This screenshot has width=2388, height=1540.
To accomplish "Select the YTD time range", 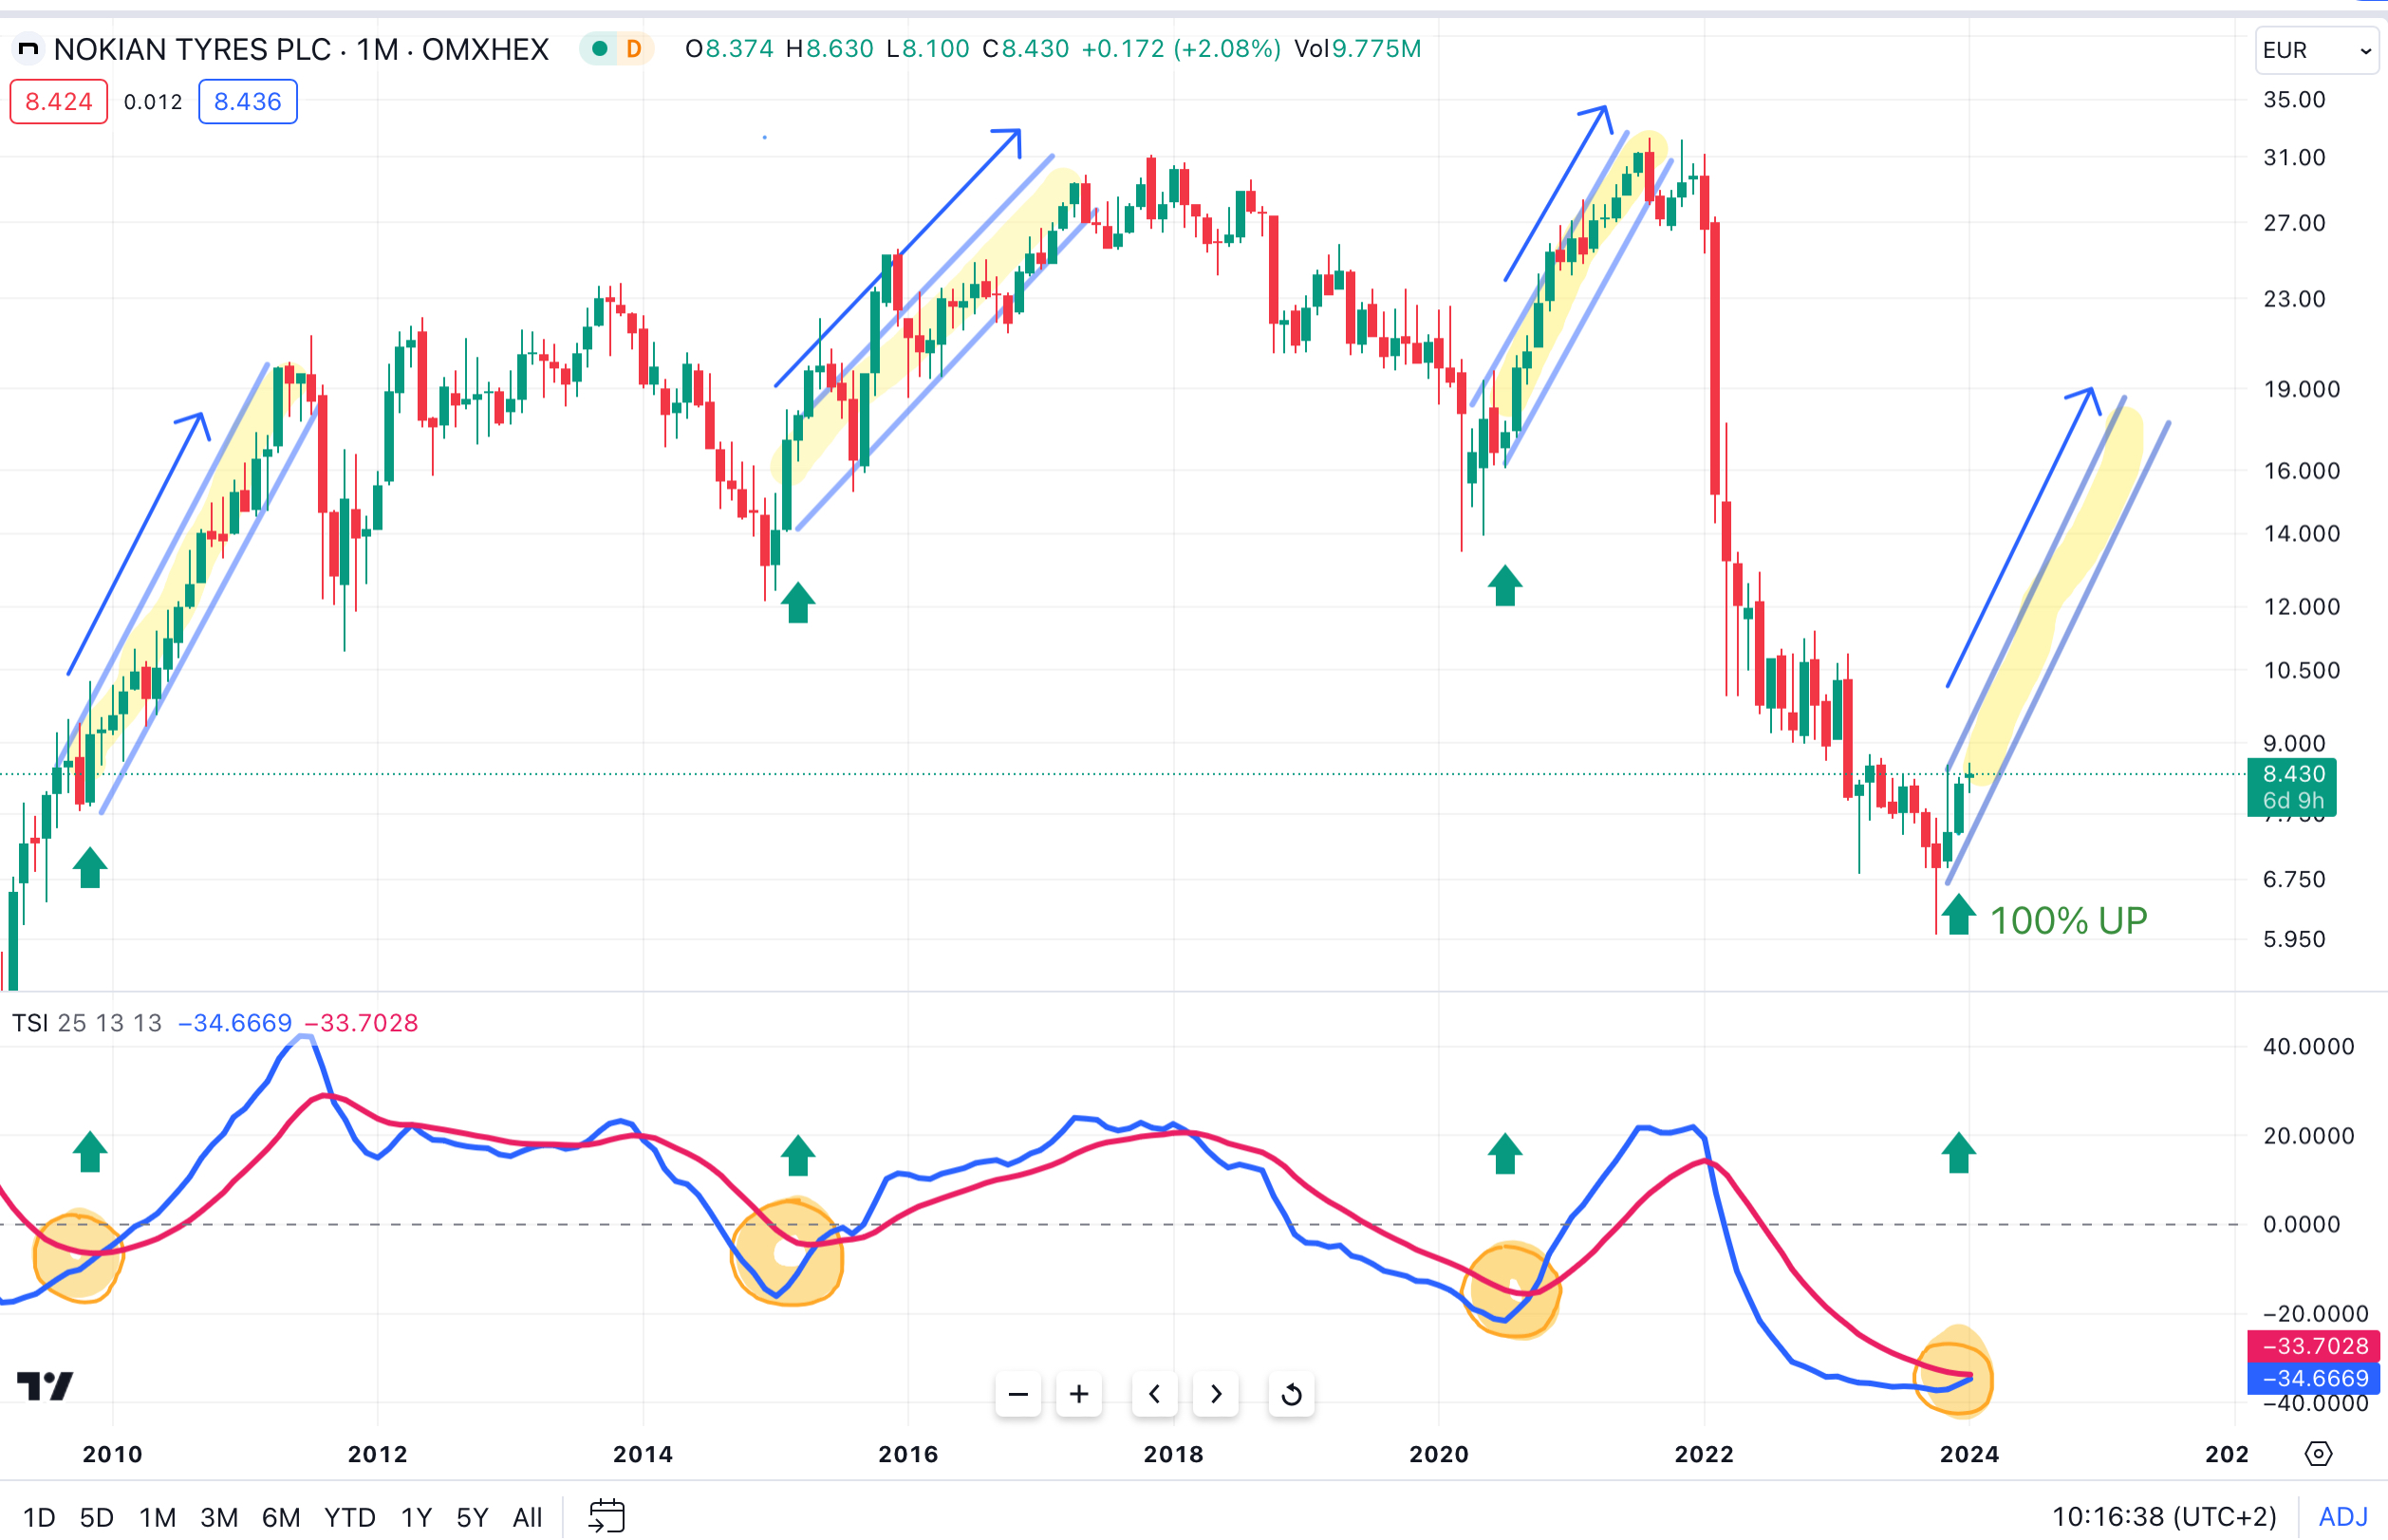I will (350, 1518).
